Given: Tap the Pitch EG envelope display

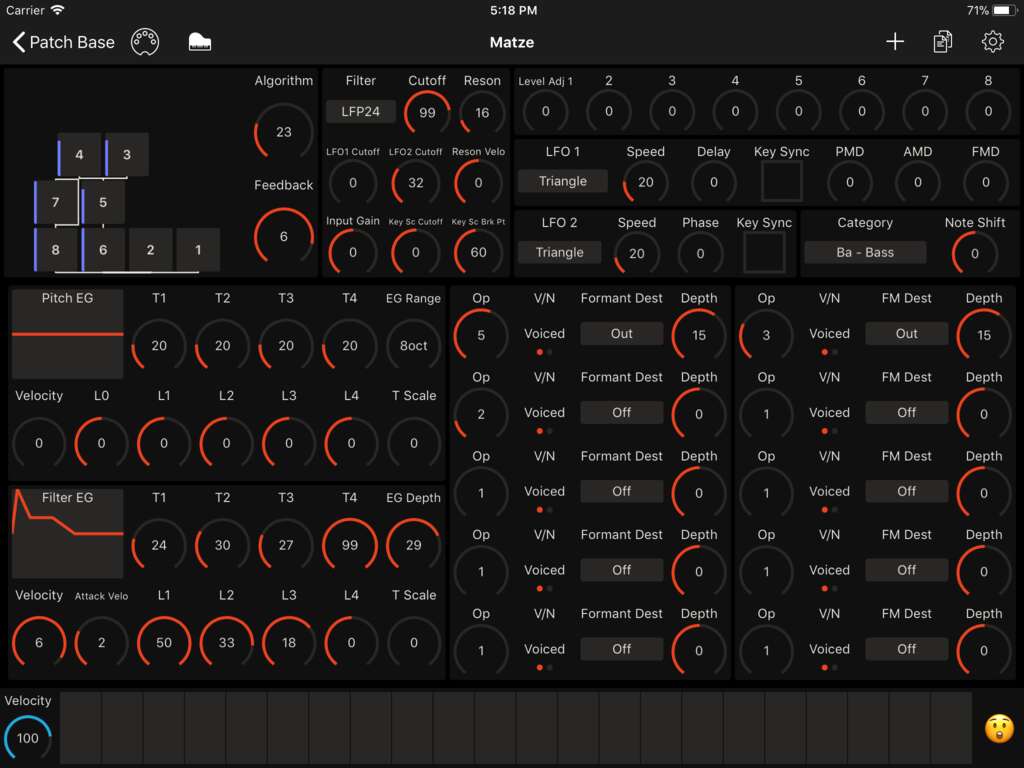Looking at the screenshot, I should click(67, 334).
